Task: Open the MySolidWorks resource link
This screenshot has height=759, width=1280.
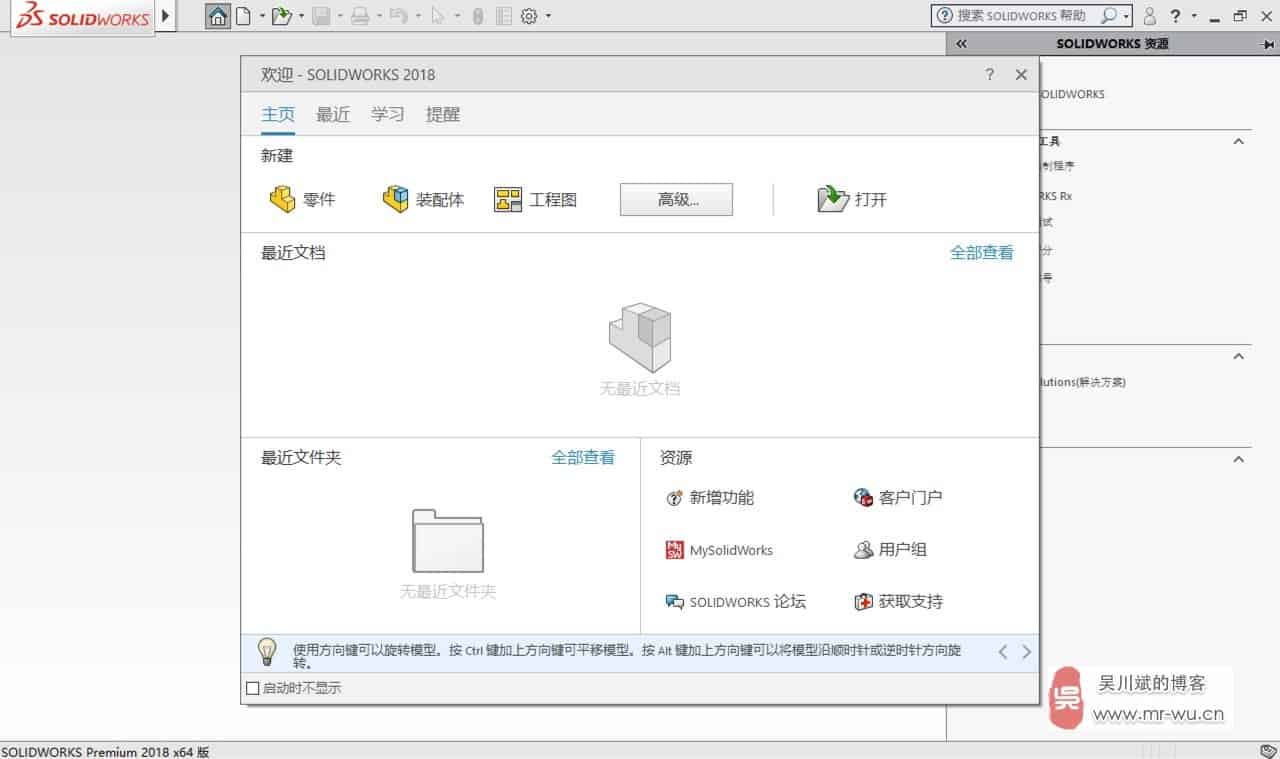Action: coord(719,550)
